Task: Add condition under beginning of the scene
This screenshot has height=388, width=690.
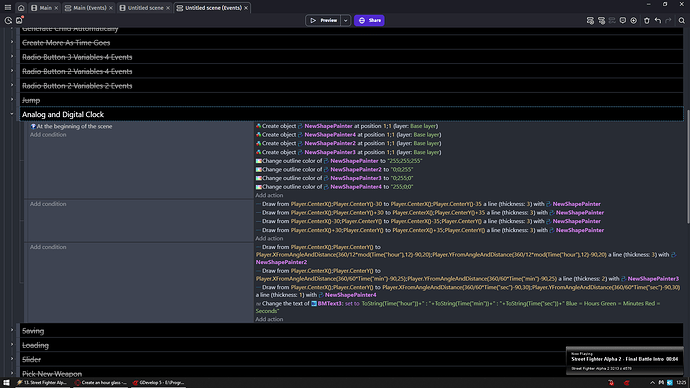Action: [x=48, y=135]
